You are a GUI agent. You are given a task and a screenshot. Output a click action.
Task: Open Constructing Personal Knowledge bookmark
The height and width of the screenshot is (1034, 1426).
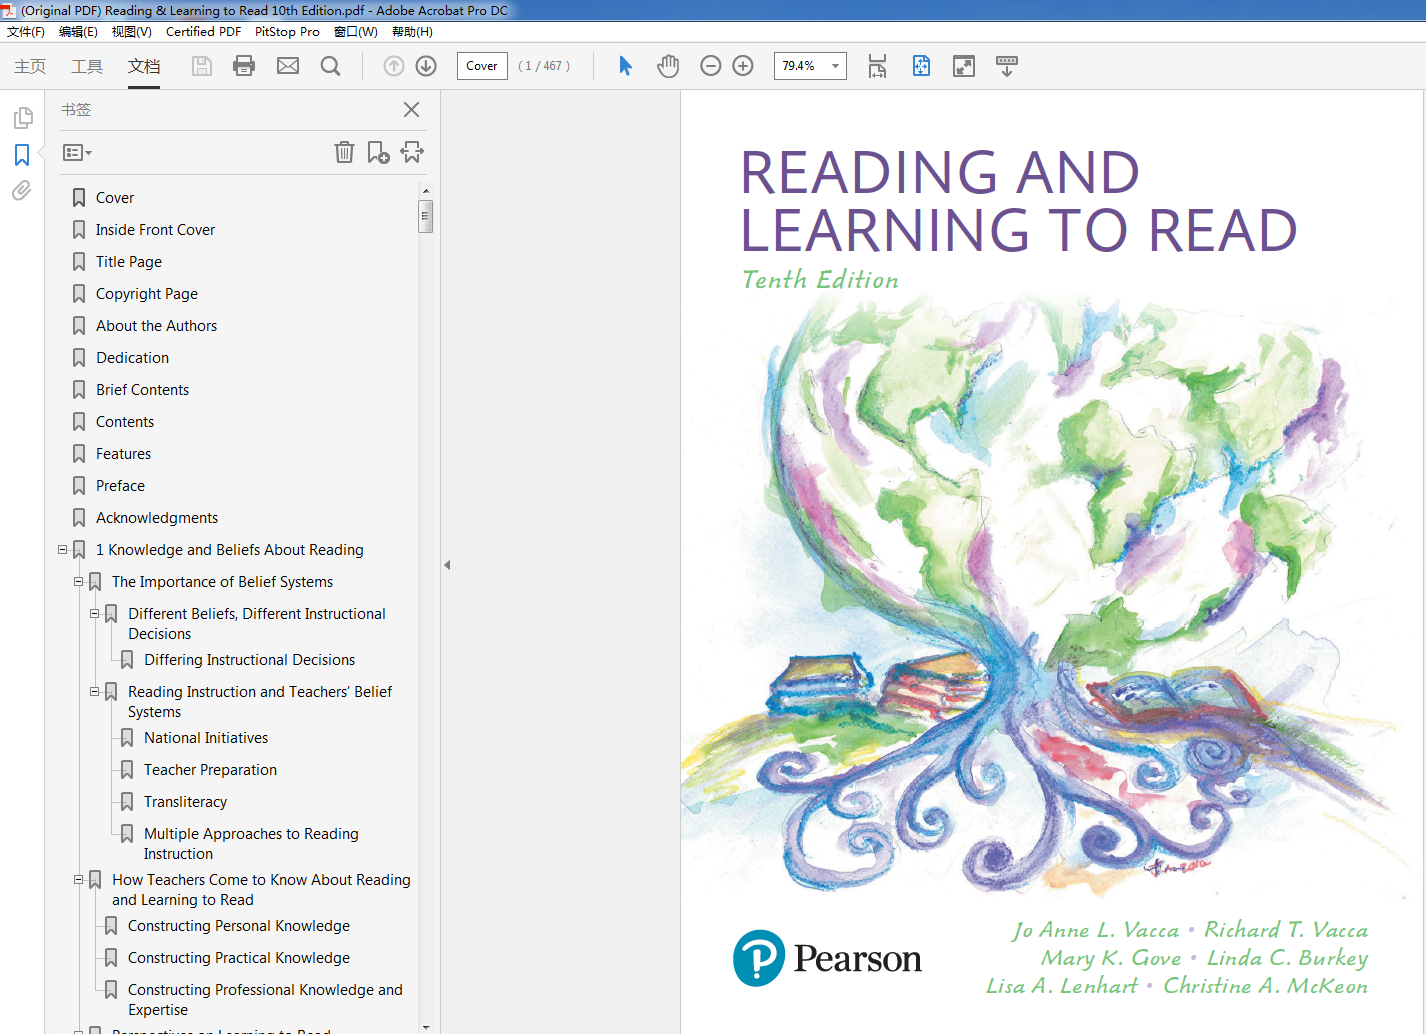pos(239,926)
